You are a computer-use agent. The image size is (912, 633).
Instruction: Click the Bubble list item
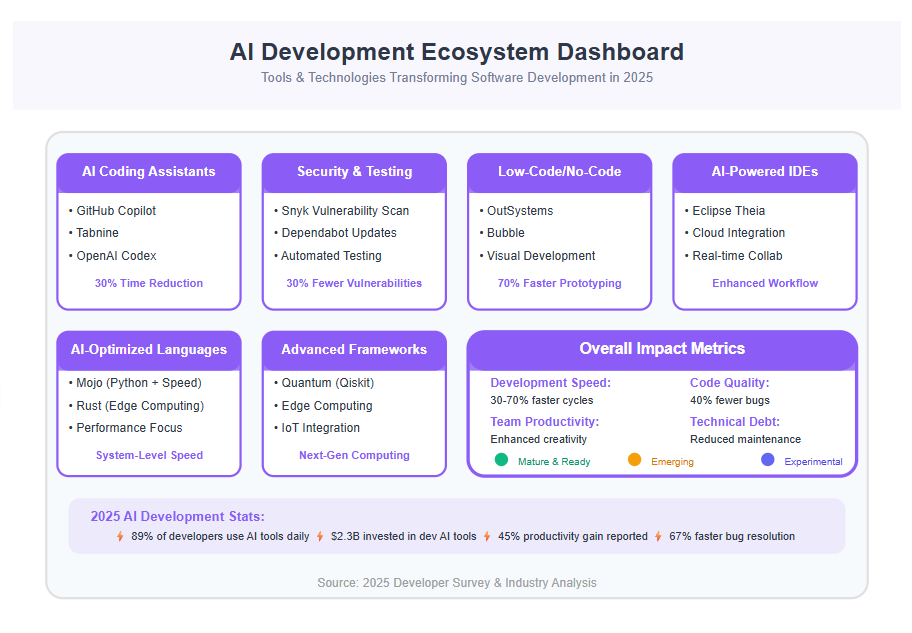point(502,233)
